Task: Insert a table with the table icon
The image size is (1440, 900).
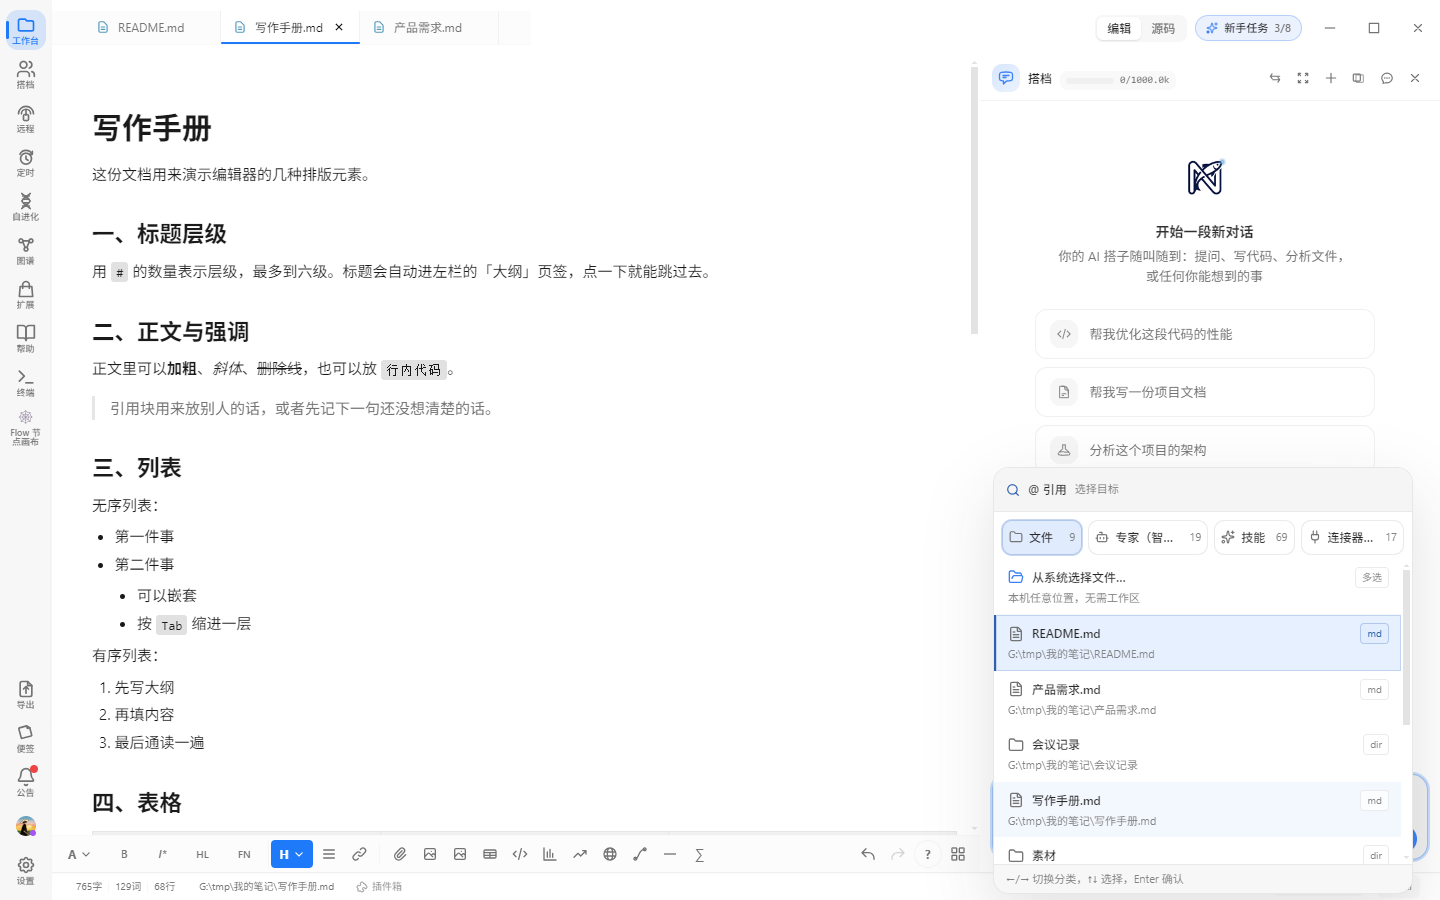Action: point(490,854)
